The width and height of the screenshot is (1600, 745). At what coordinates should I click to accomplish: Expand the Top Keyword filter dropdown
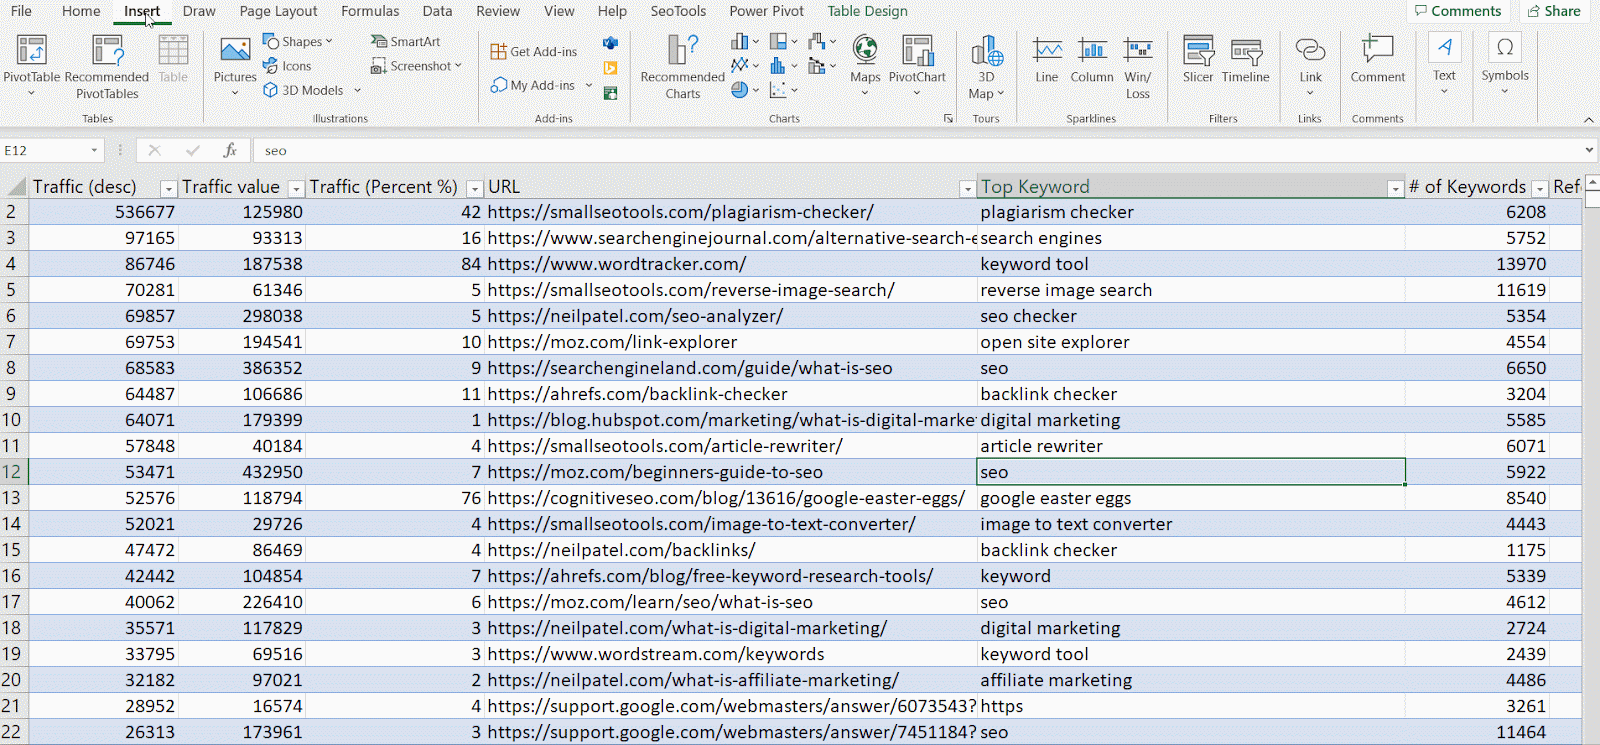1395,188
